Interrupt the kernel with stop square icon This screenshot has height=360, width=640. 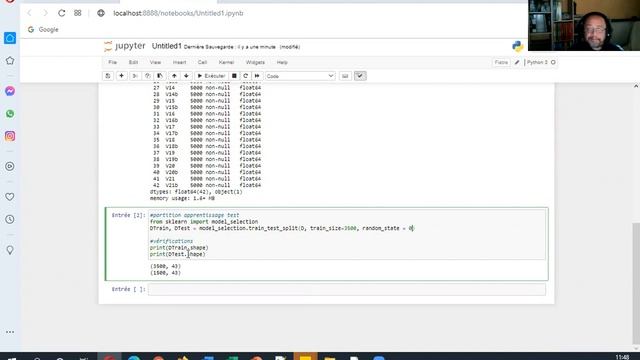pos(234,76)
